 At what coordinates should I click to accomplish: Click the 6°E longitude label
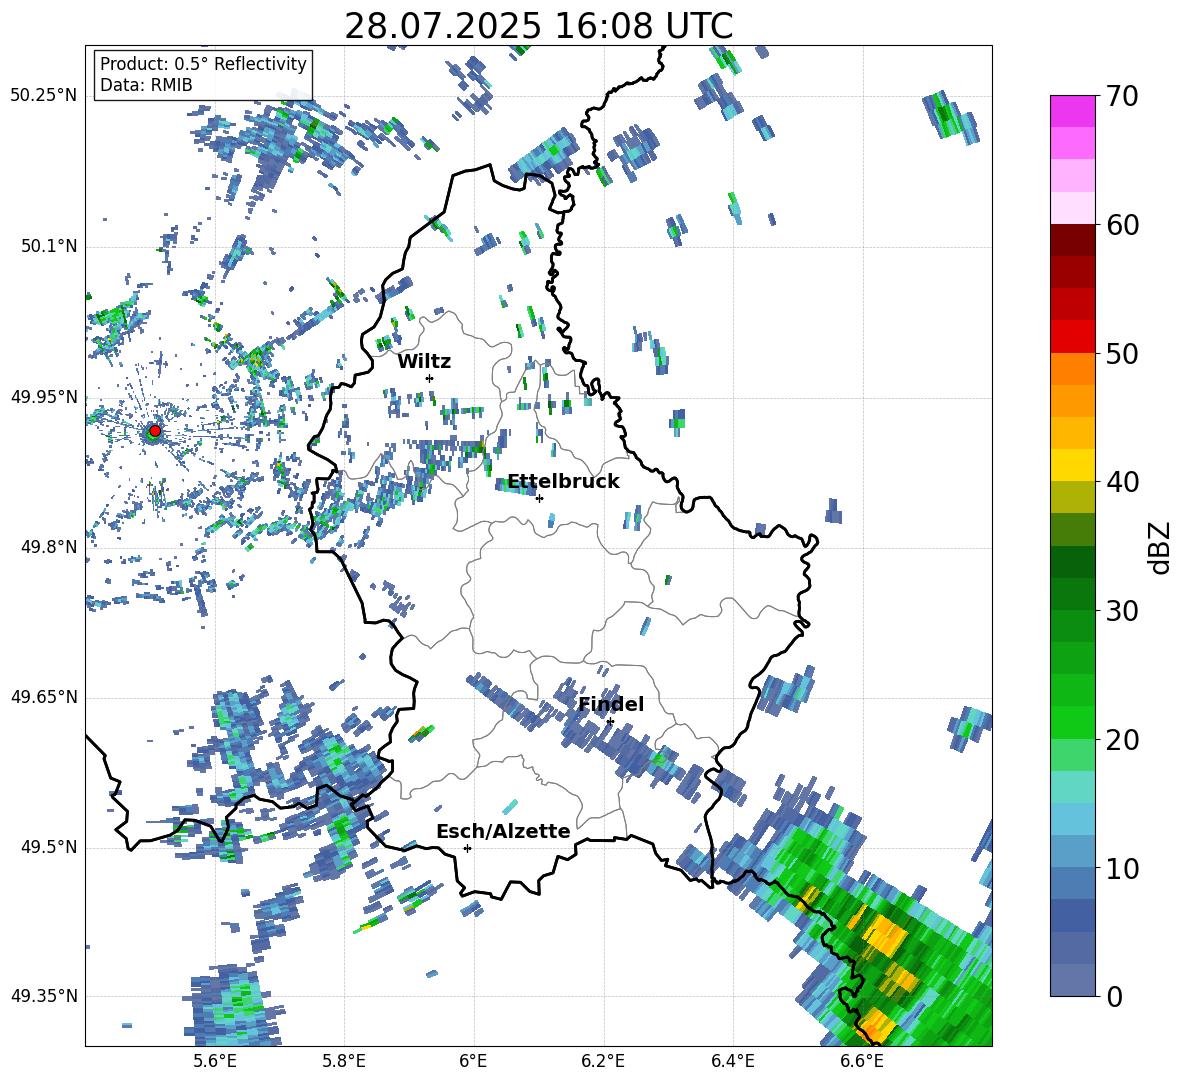click(x=473, y=1061)
